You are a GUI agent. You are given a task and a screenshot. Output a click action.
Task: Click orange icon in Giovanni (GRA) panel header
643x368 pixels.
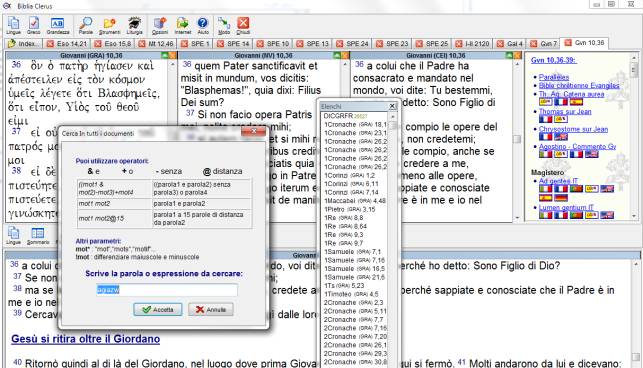click(x=172, y=55)
